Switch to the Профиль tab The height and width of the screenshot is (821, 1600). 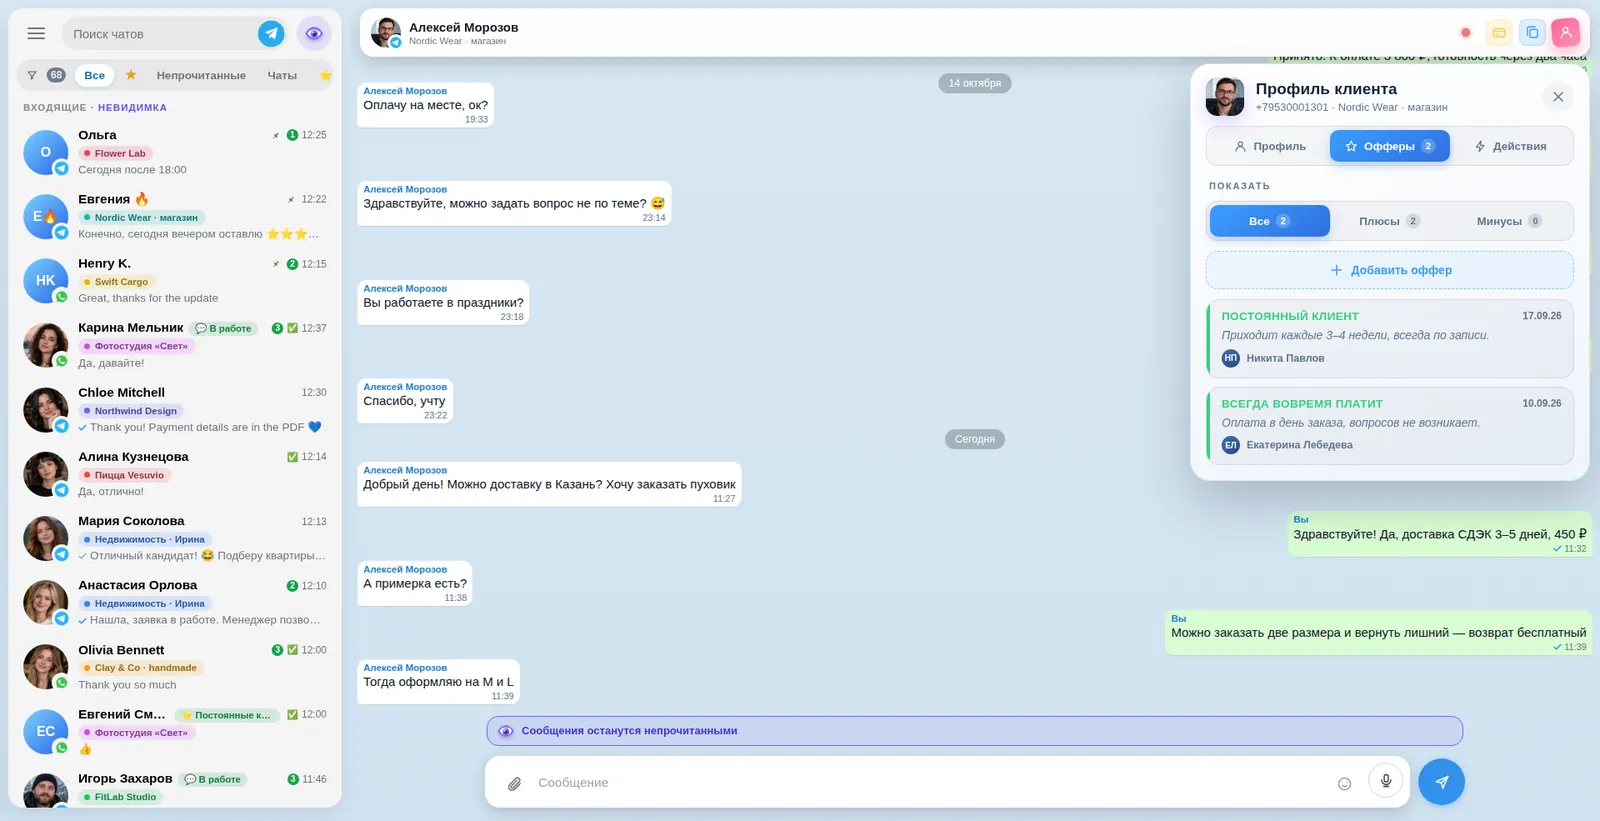coord(1269,146)
